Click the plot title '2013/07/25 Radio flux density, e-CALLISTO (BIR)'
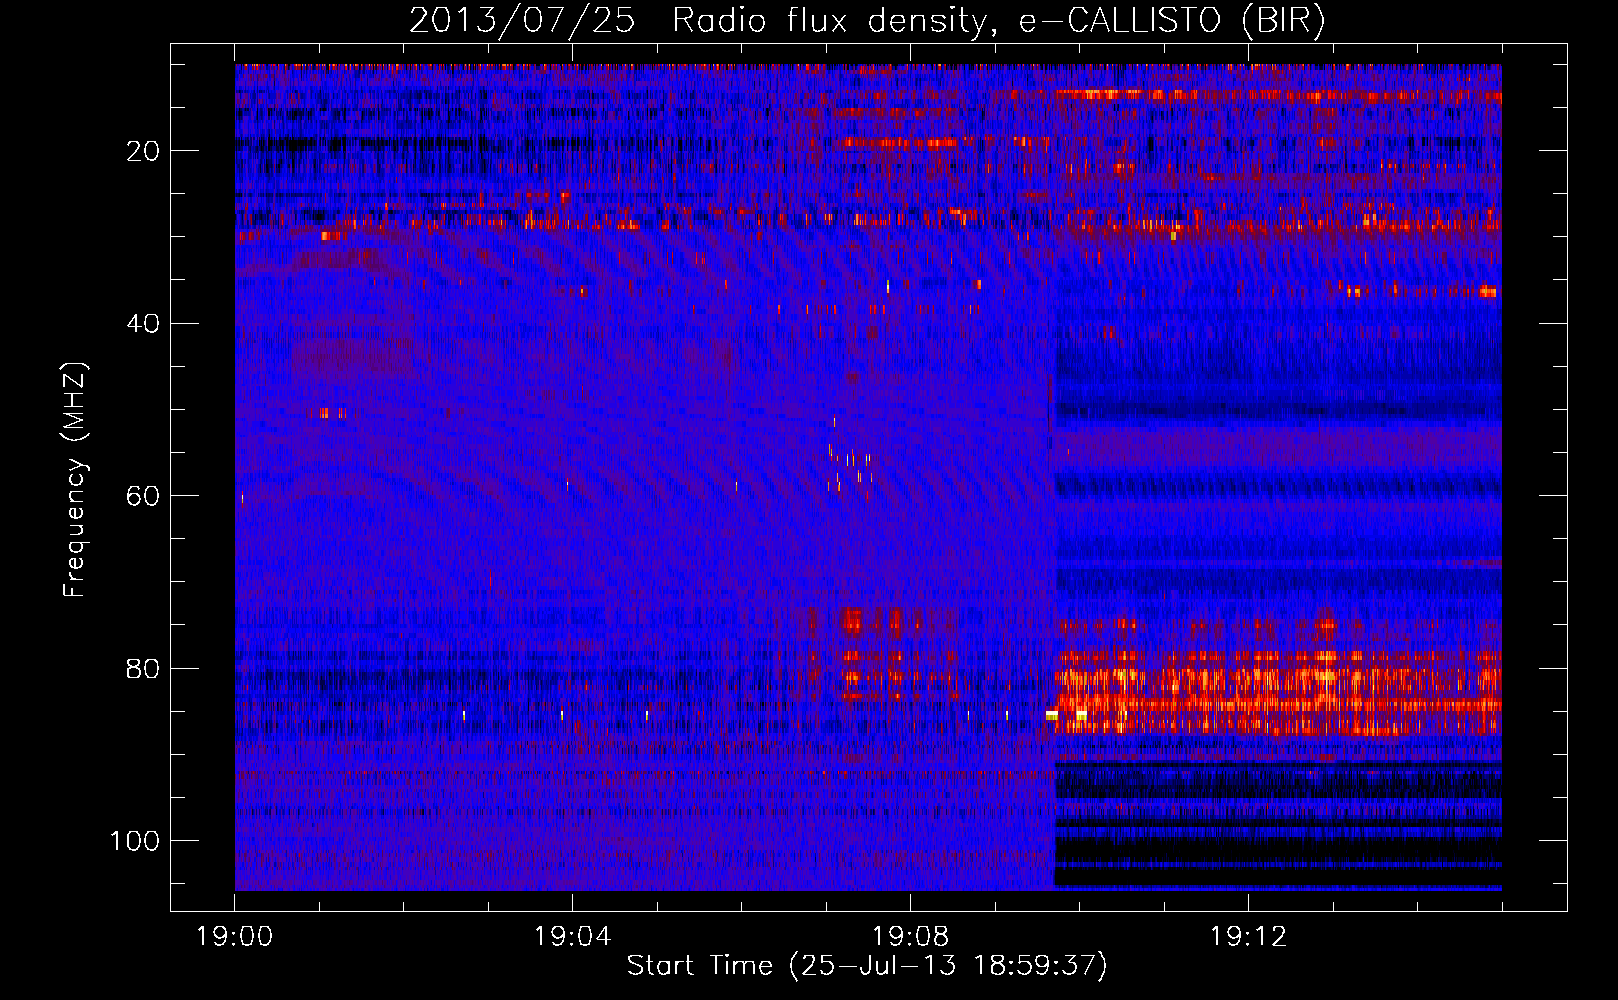This screenshot has width=1618, height=1000. 867,20
